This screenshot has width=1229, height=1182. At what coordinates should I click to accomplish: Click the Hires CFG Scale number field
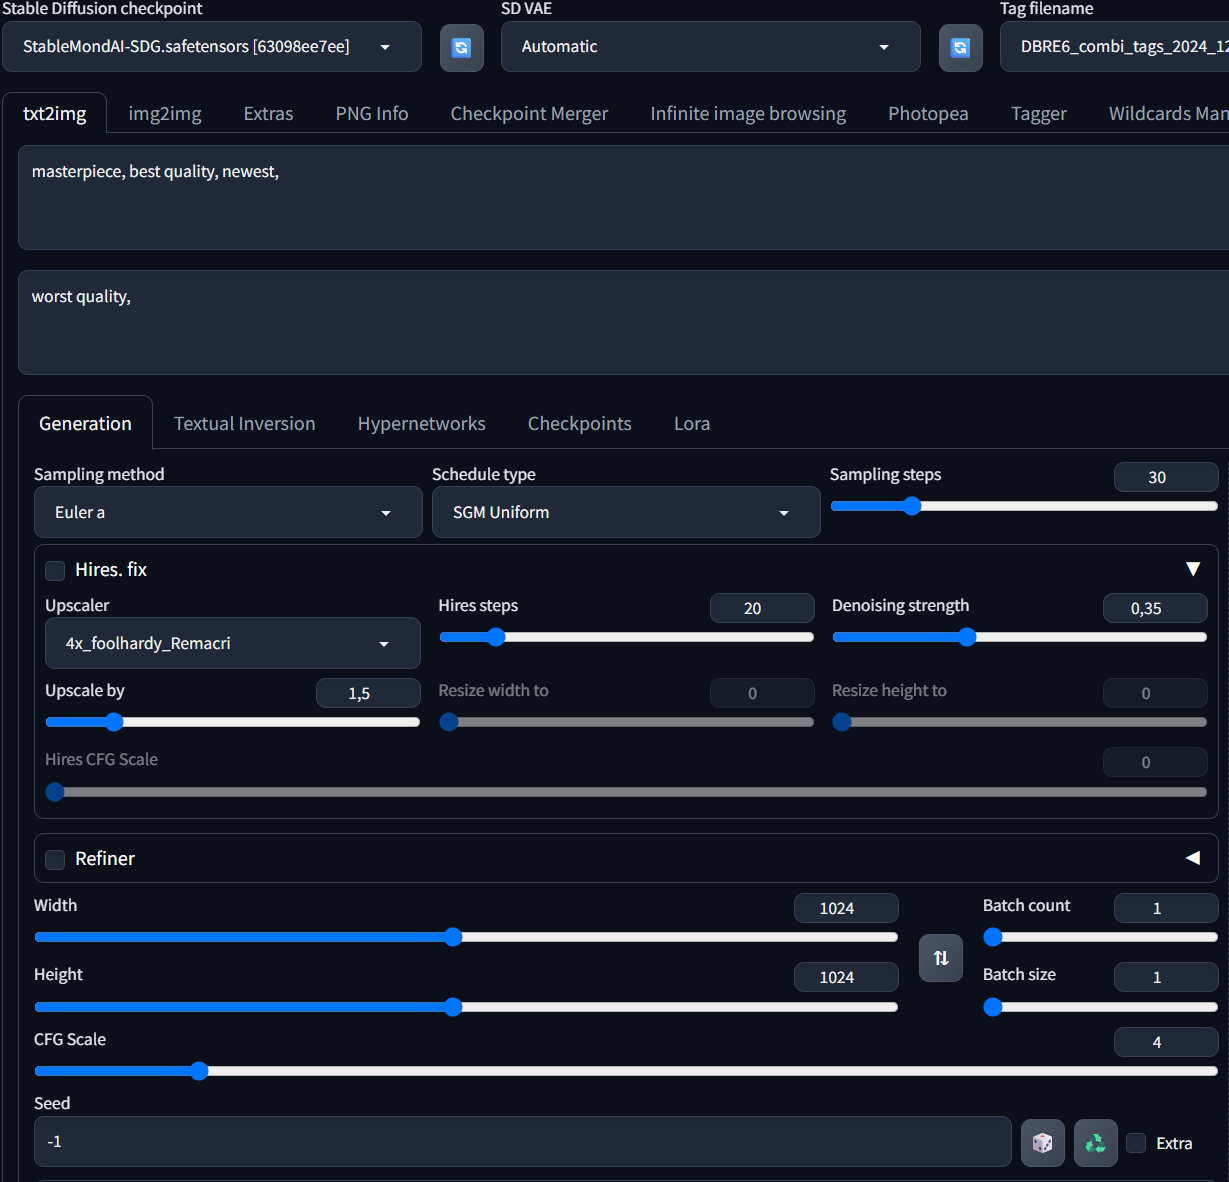(x=1155, y=762)
